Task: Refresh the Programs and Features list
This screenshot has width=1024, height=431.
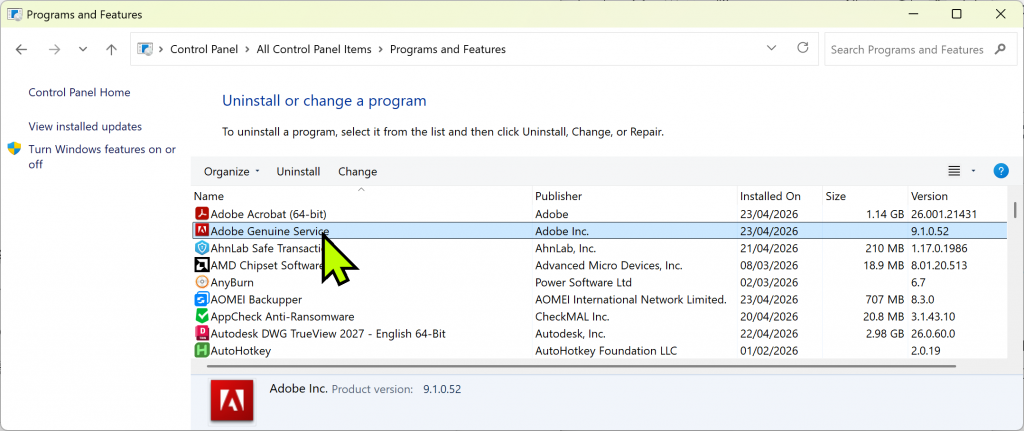Action: pos(803,48)
